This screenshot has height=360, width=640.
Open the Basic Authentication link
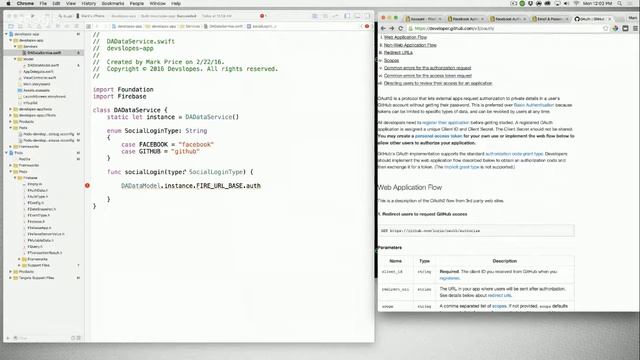(x=534, y=105)
